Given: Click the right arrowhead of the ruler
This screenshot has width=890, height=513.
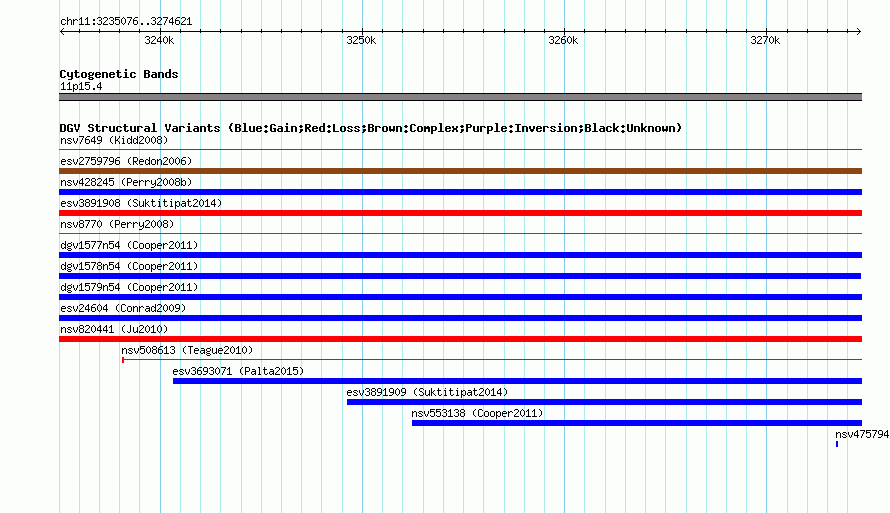Looking at the screenshot, I should [859, 31].
